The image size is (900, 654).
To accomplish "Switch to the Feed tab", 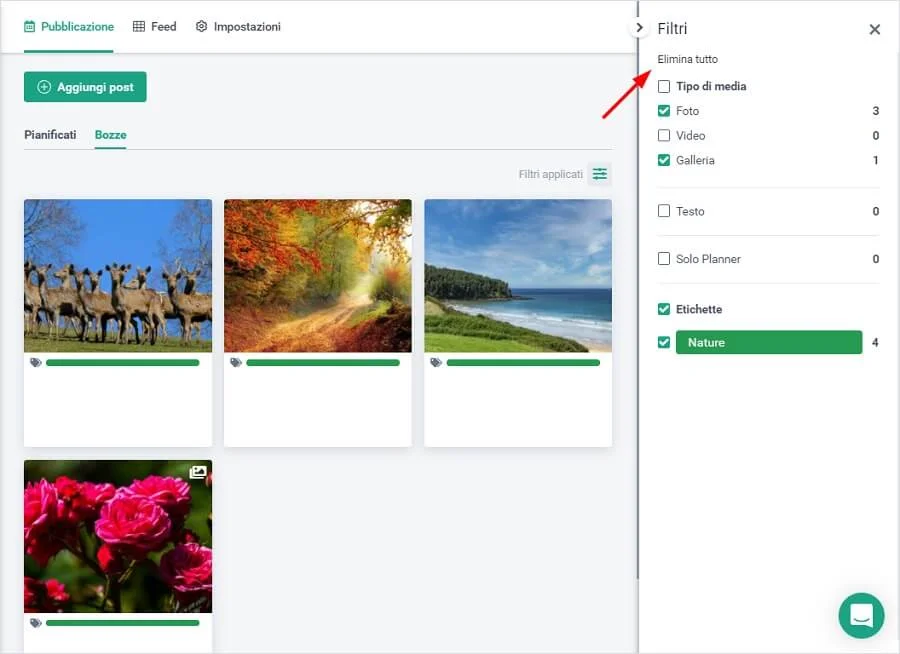I will point(154,27).
